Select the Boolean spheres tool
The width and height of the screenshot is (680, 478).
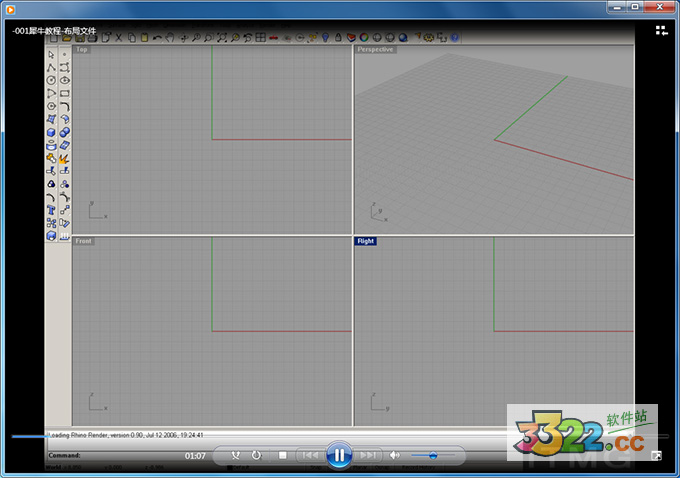tap(65, 132)
